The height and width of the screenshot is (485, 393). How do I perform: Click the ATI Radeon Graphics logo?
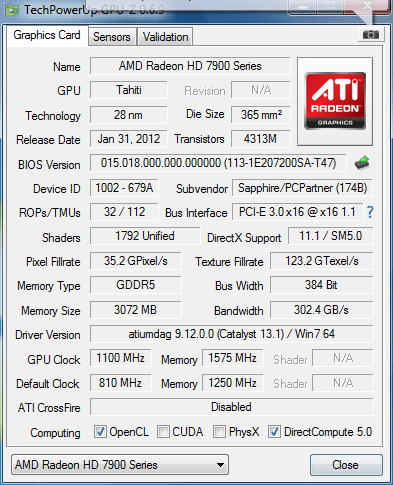coord(335,101)
